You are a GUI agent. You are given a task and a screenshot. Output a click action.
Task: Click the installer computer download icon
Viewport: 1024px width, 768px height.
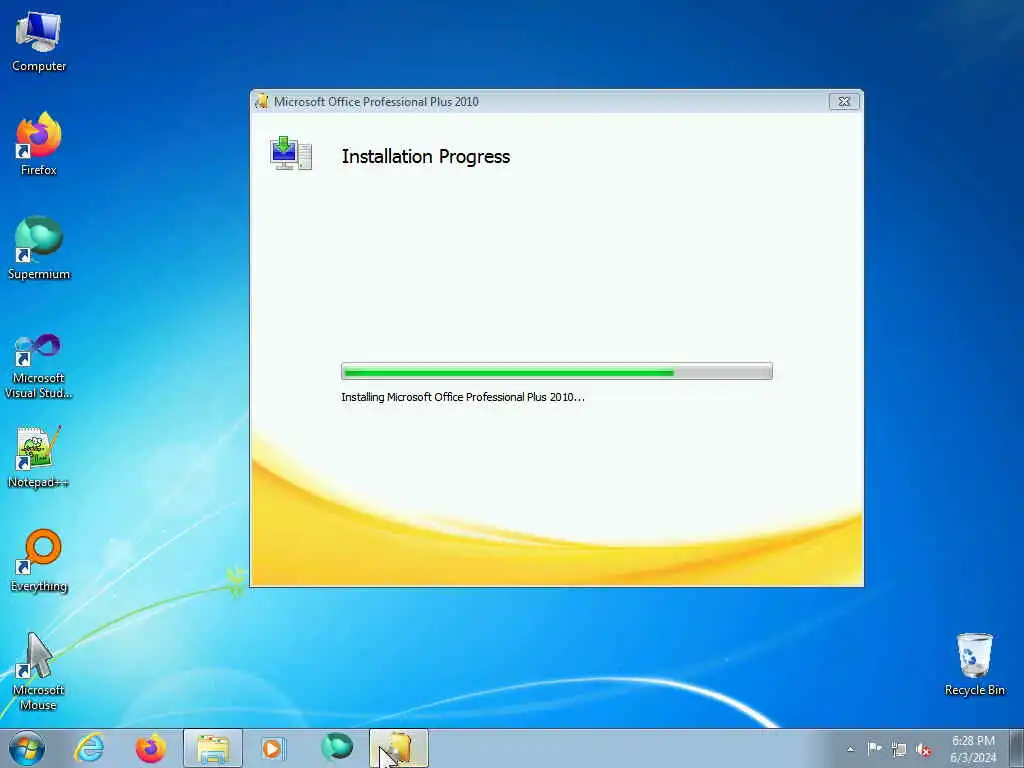(291, 153)
